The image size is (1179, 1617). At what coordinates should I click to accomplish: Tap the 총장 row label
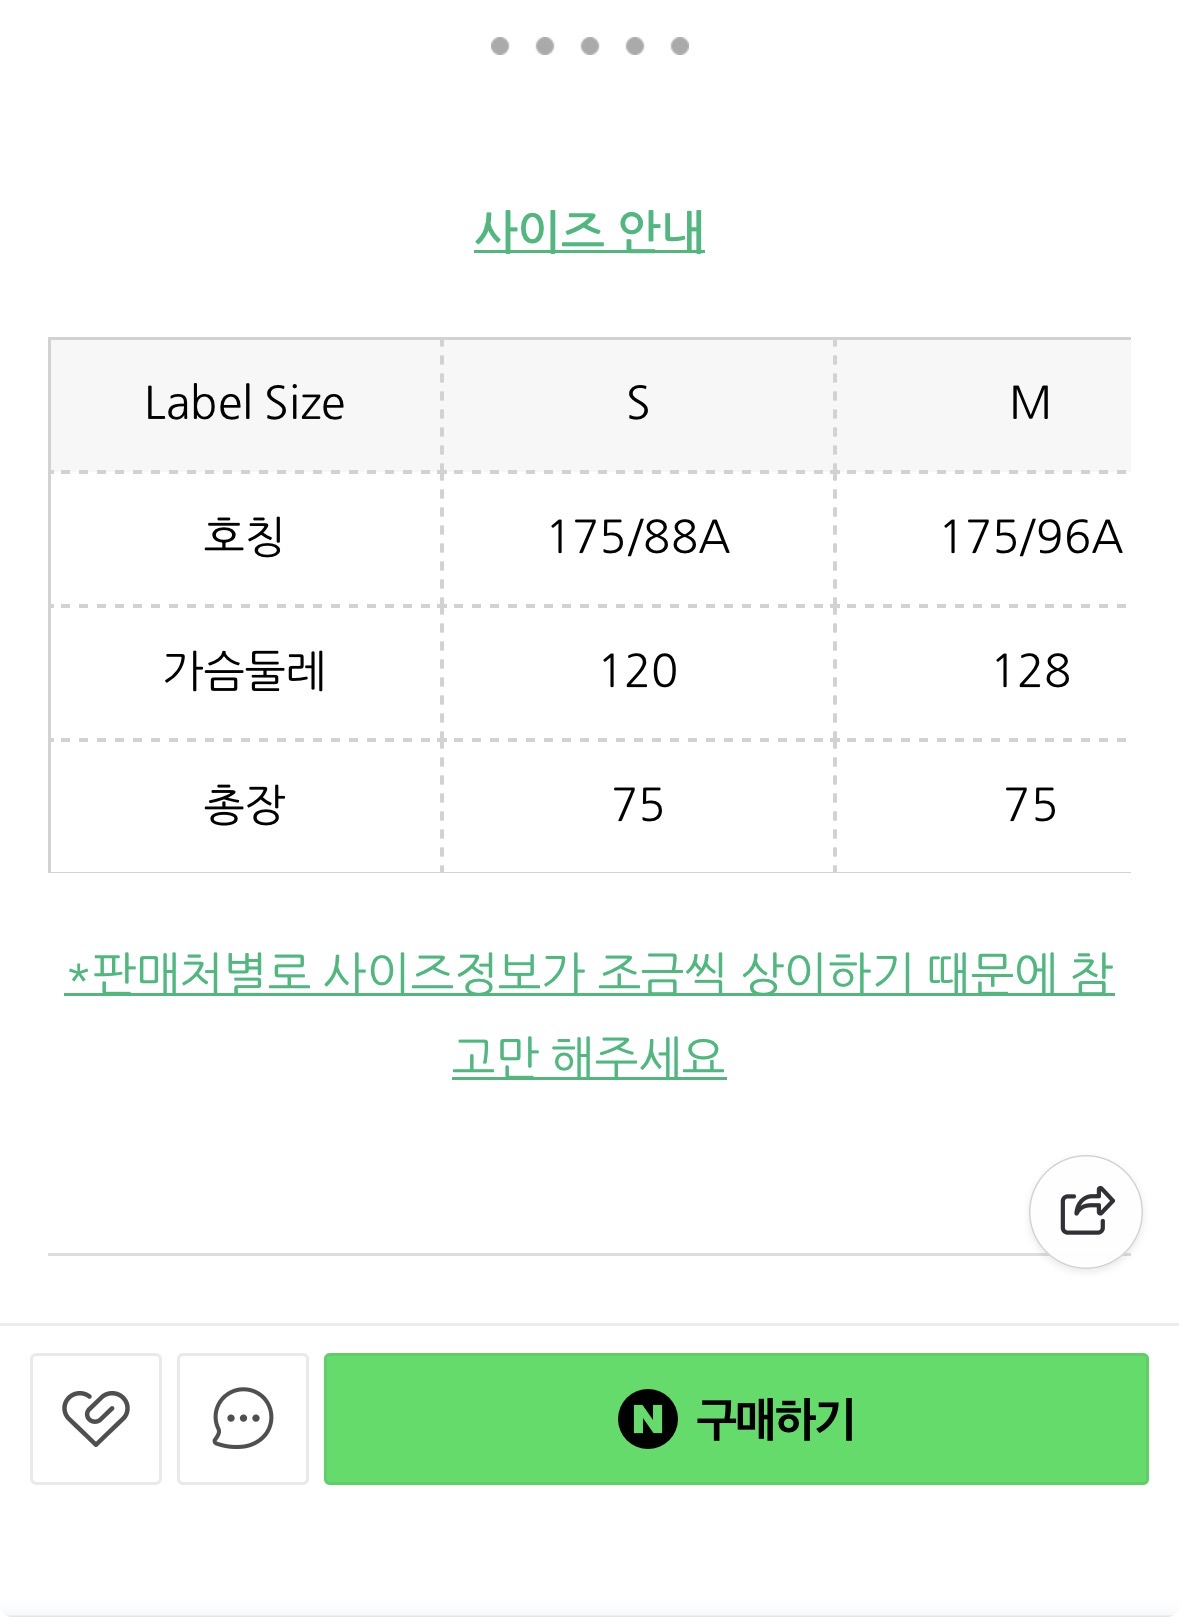245,805
